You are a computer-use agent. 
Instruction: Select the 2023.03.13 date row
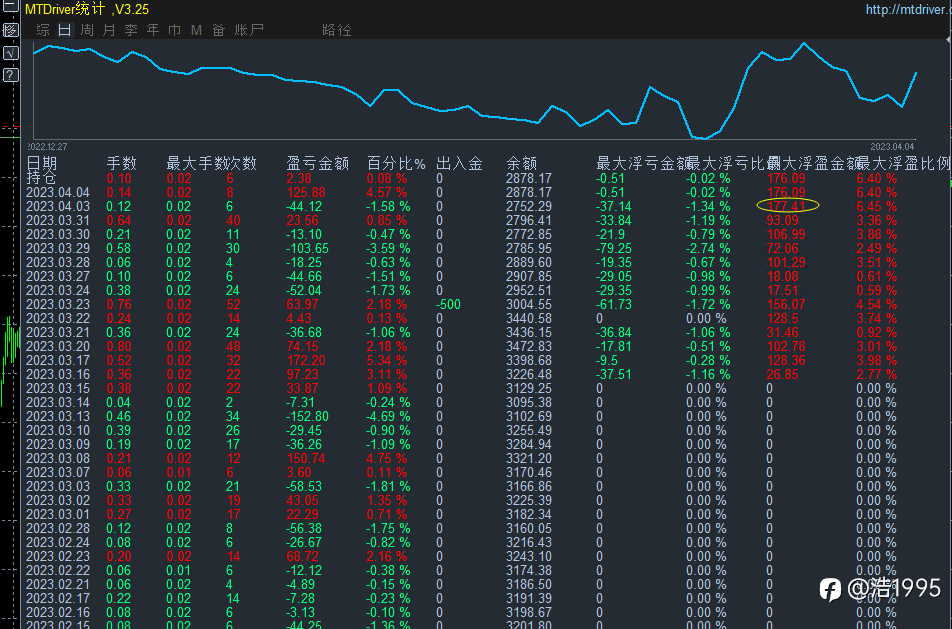point(58,416)
